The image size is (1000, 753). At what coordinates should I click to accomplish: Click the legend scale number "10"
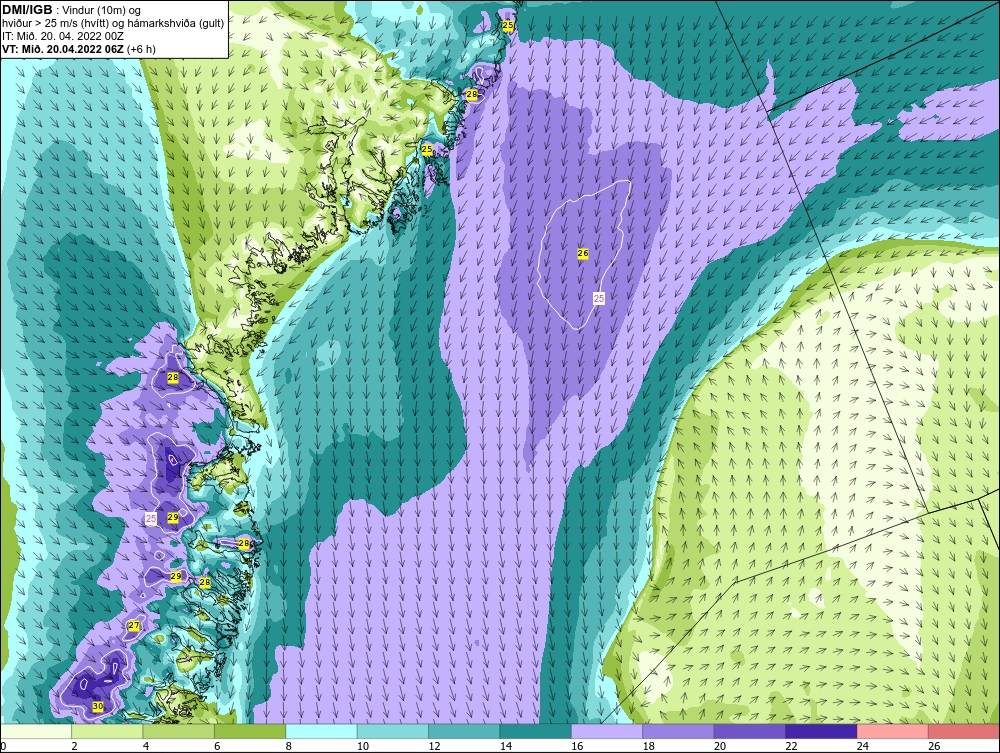pos(363,747)
